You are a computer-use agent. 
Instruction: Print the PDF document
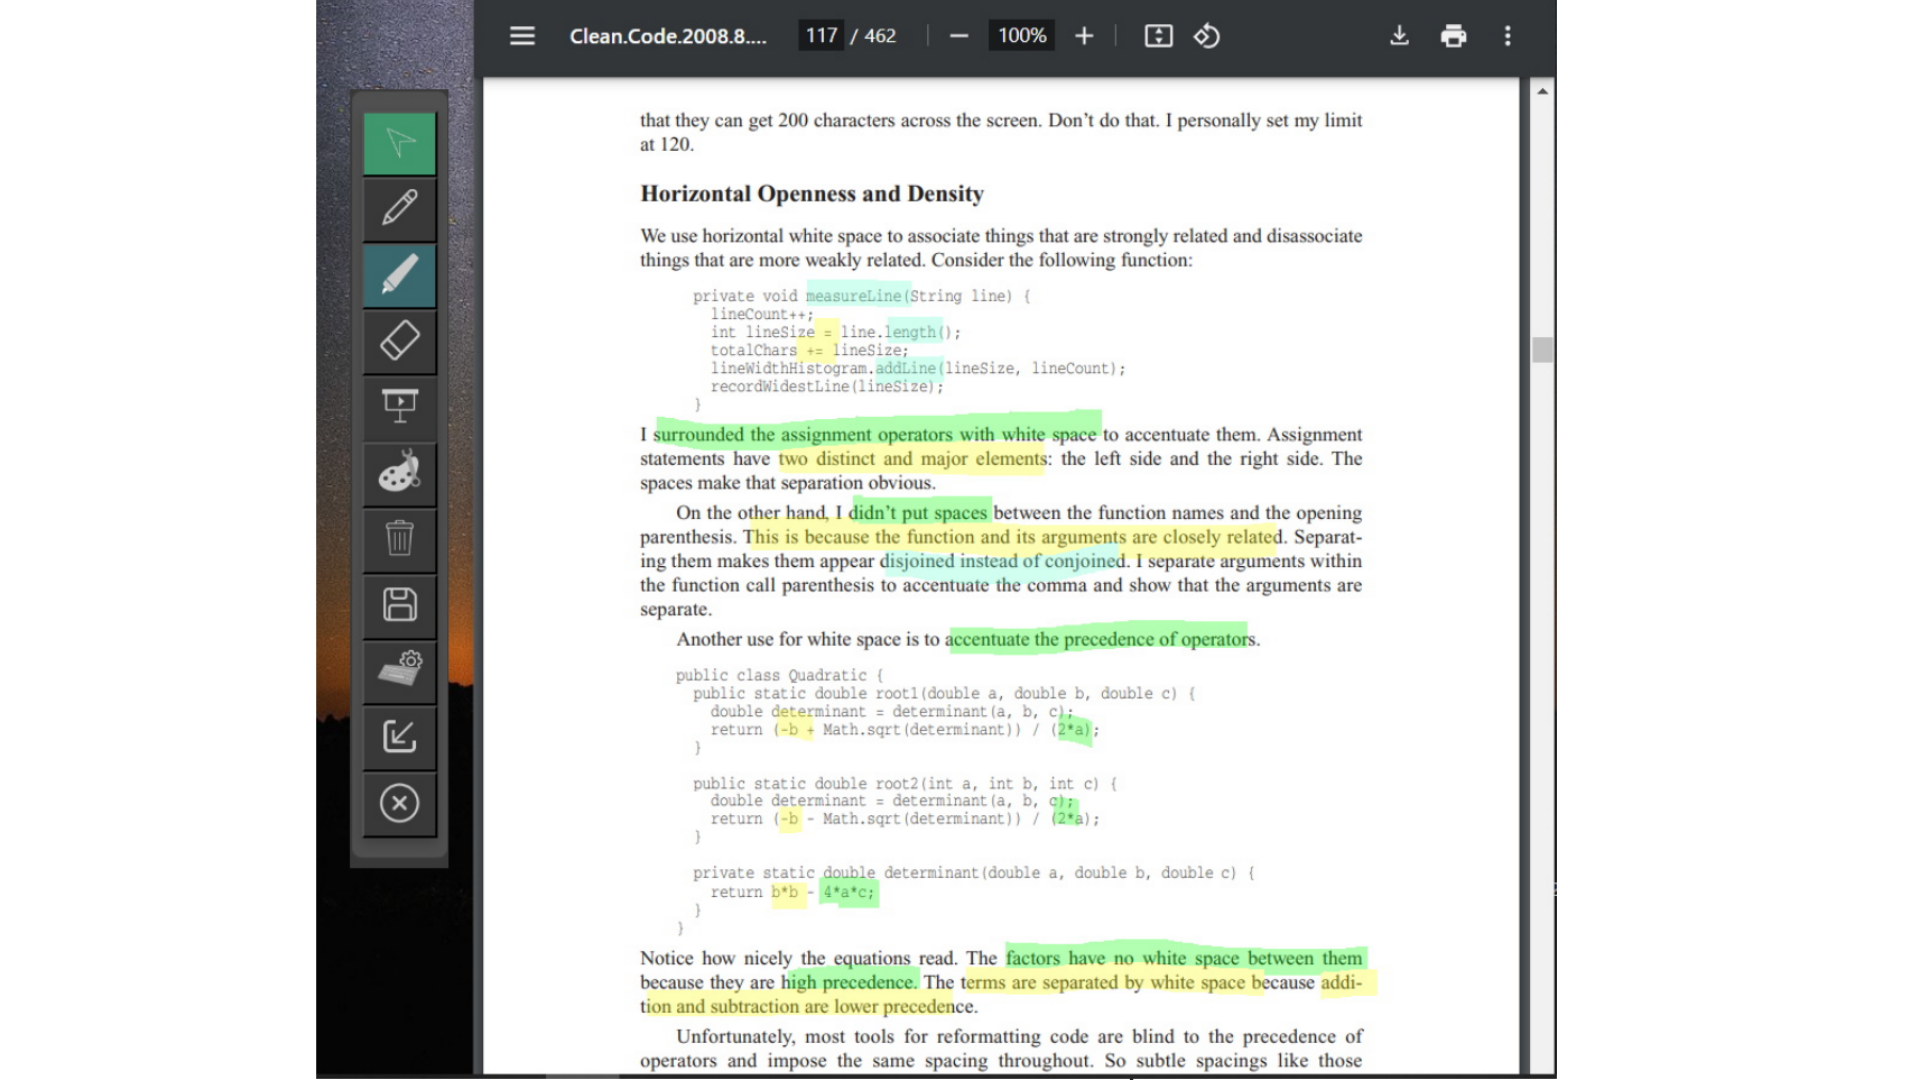(1453, 36)
